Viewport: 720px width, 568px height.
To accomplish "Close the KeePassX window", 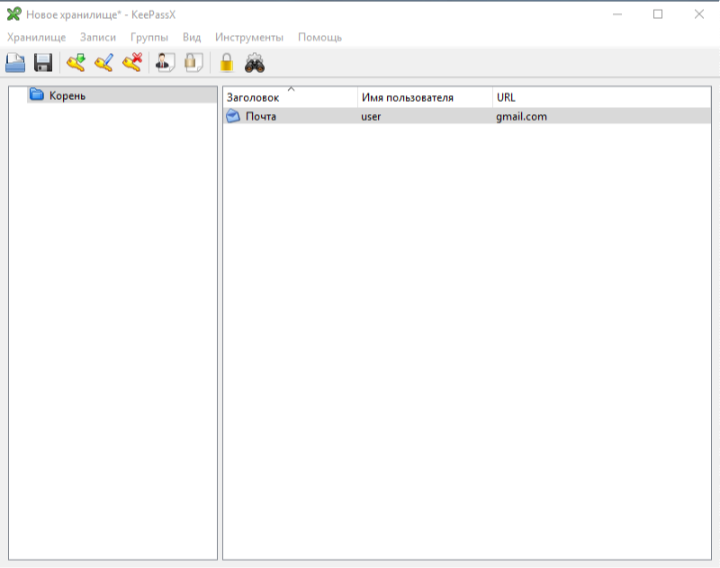I will (699, 14).
